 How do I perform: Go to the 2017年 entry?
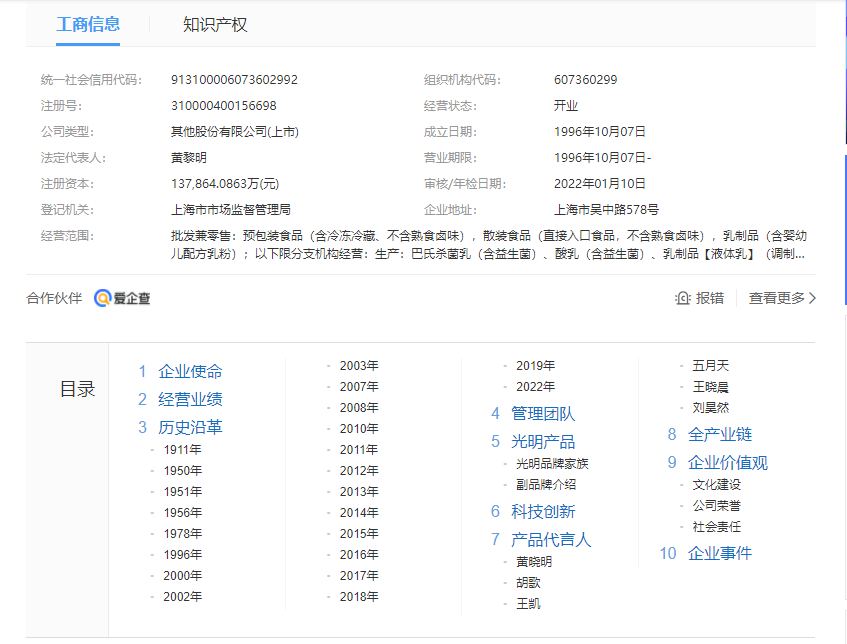pyautogui.click(x=359, y=576)
